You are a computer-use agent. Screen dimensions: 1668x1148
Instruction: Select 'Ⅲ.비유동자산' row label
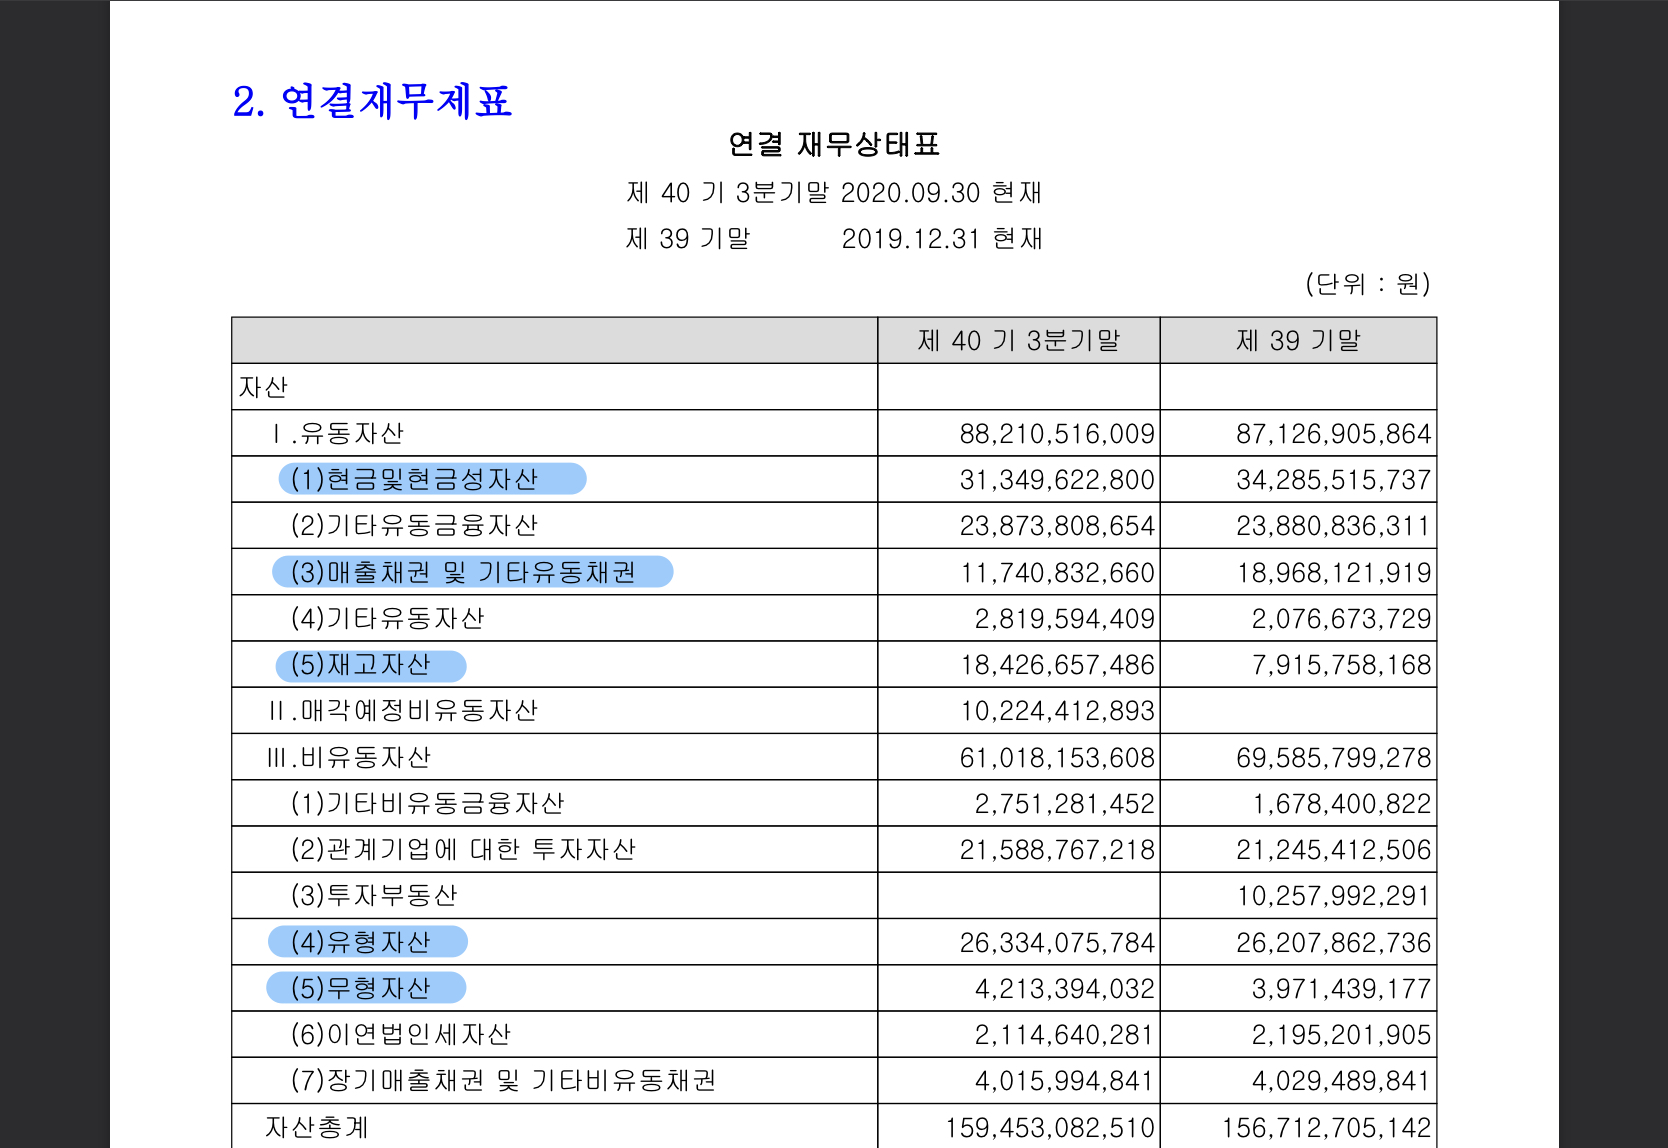[x=348, y=757]
